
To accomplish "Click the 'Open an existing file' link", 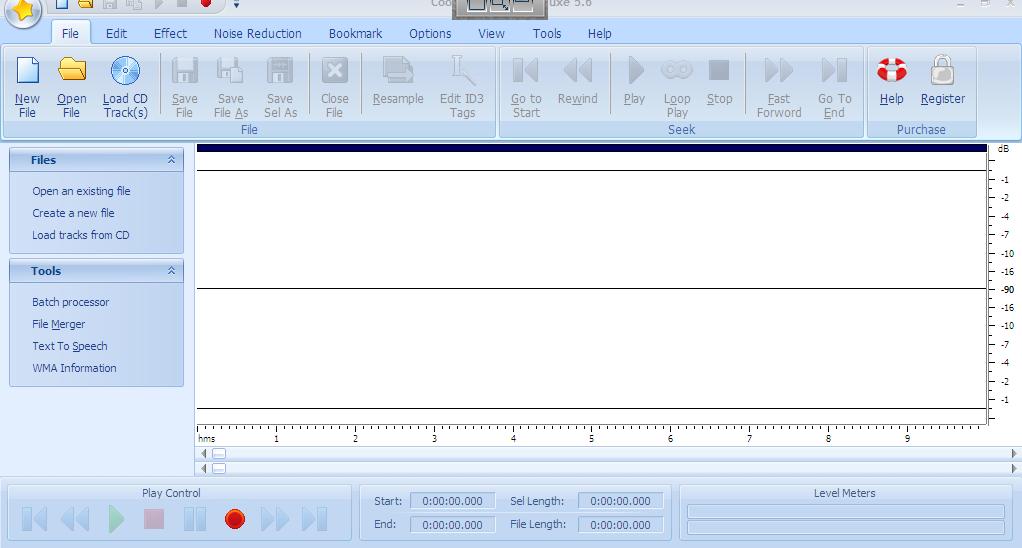I will (81, 191).
